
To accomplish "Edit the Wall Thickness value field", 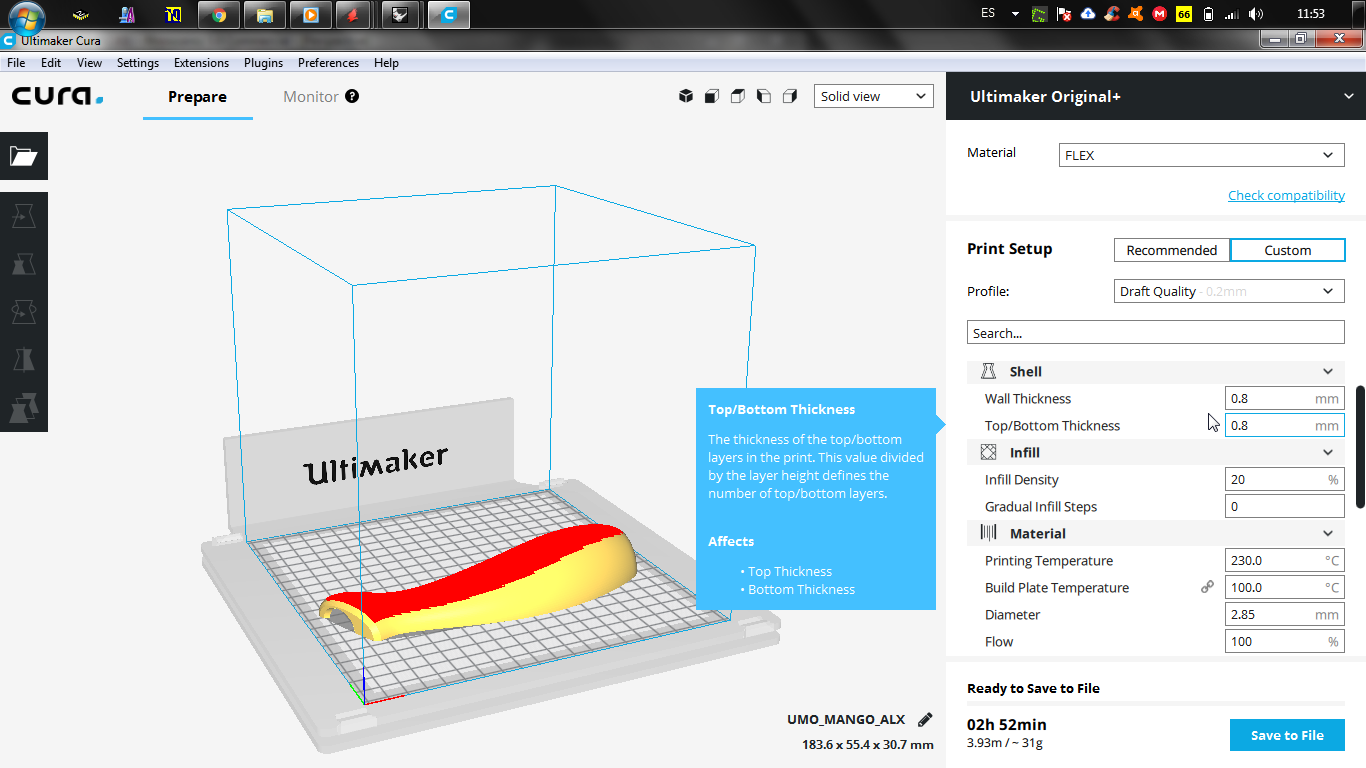I will click(x=1284, y=398).
